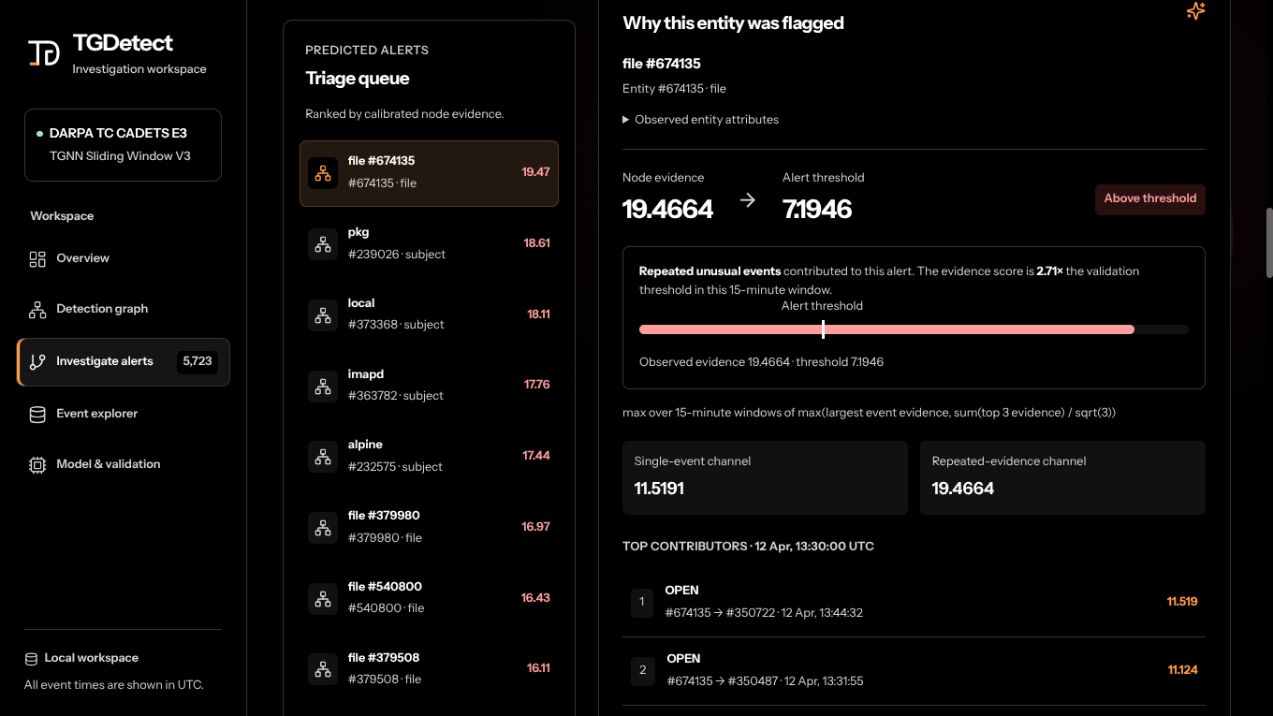
Task: Click node icon beside file #540800
Action: pos(322,598)
